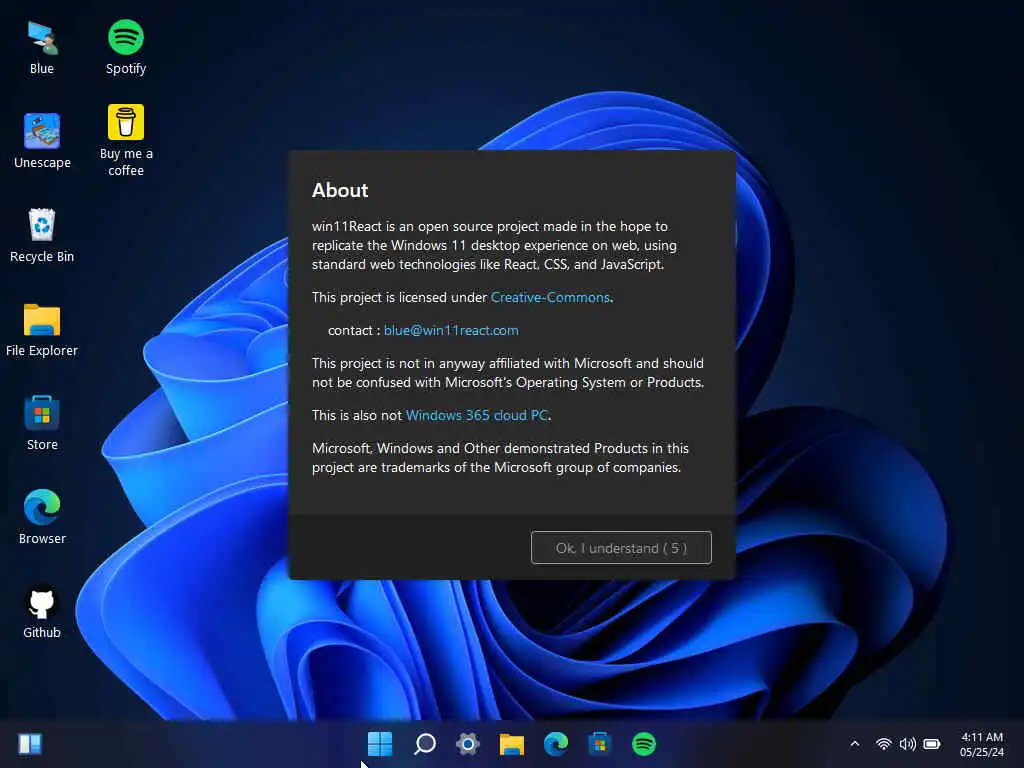
Task: Open Microsoft Store from the taskbar
Action: click(x=600, y=744)
